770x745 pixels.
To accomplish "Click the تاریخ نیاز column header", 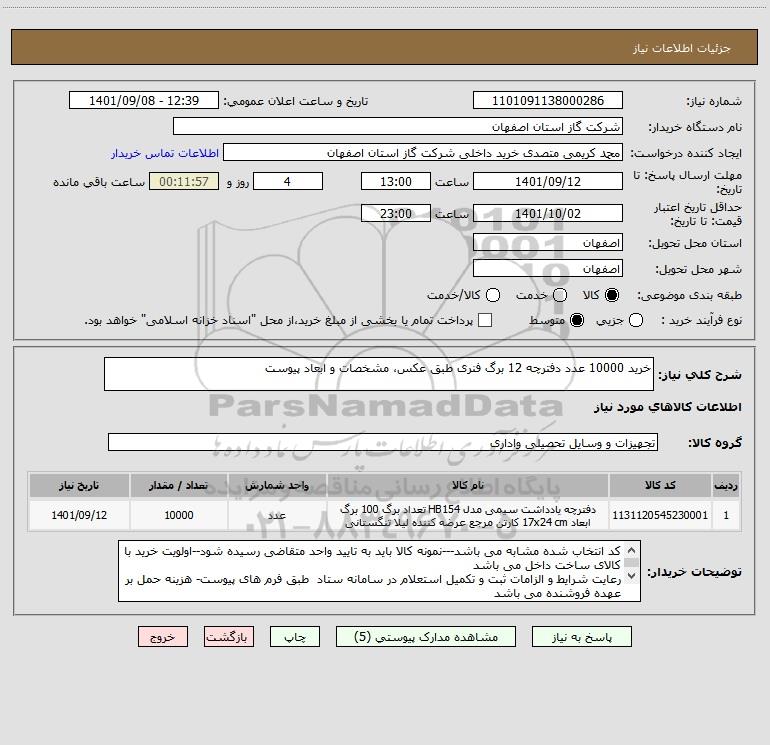I will (x=79, y=485).
